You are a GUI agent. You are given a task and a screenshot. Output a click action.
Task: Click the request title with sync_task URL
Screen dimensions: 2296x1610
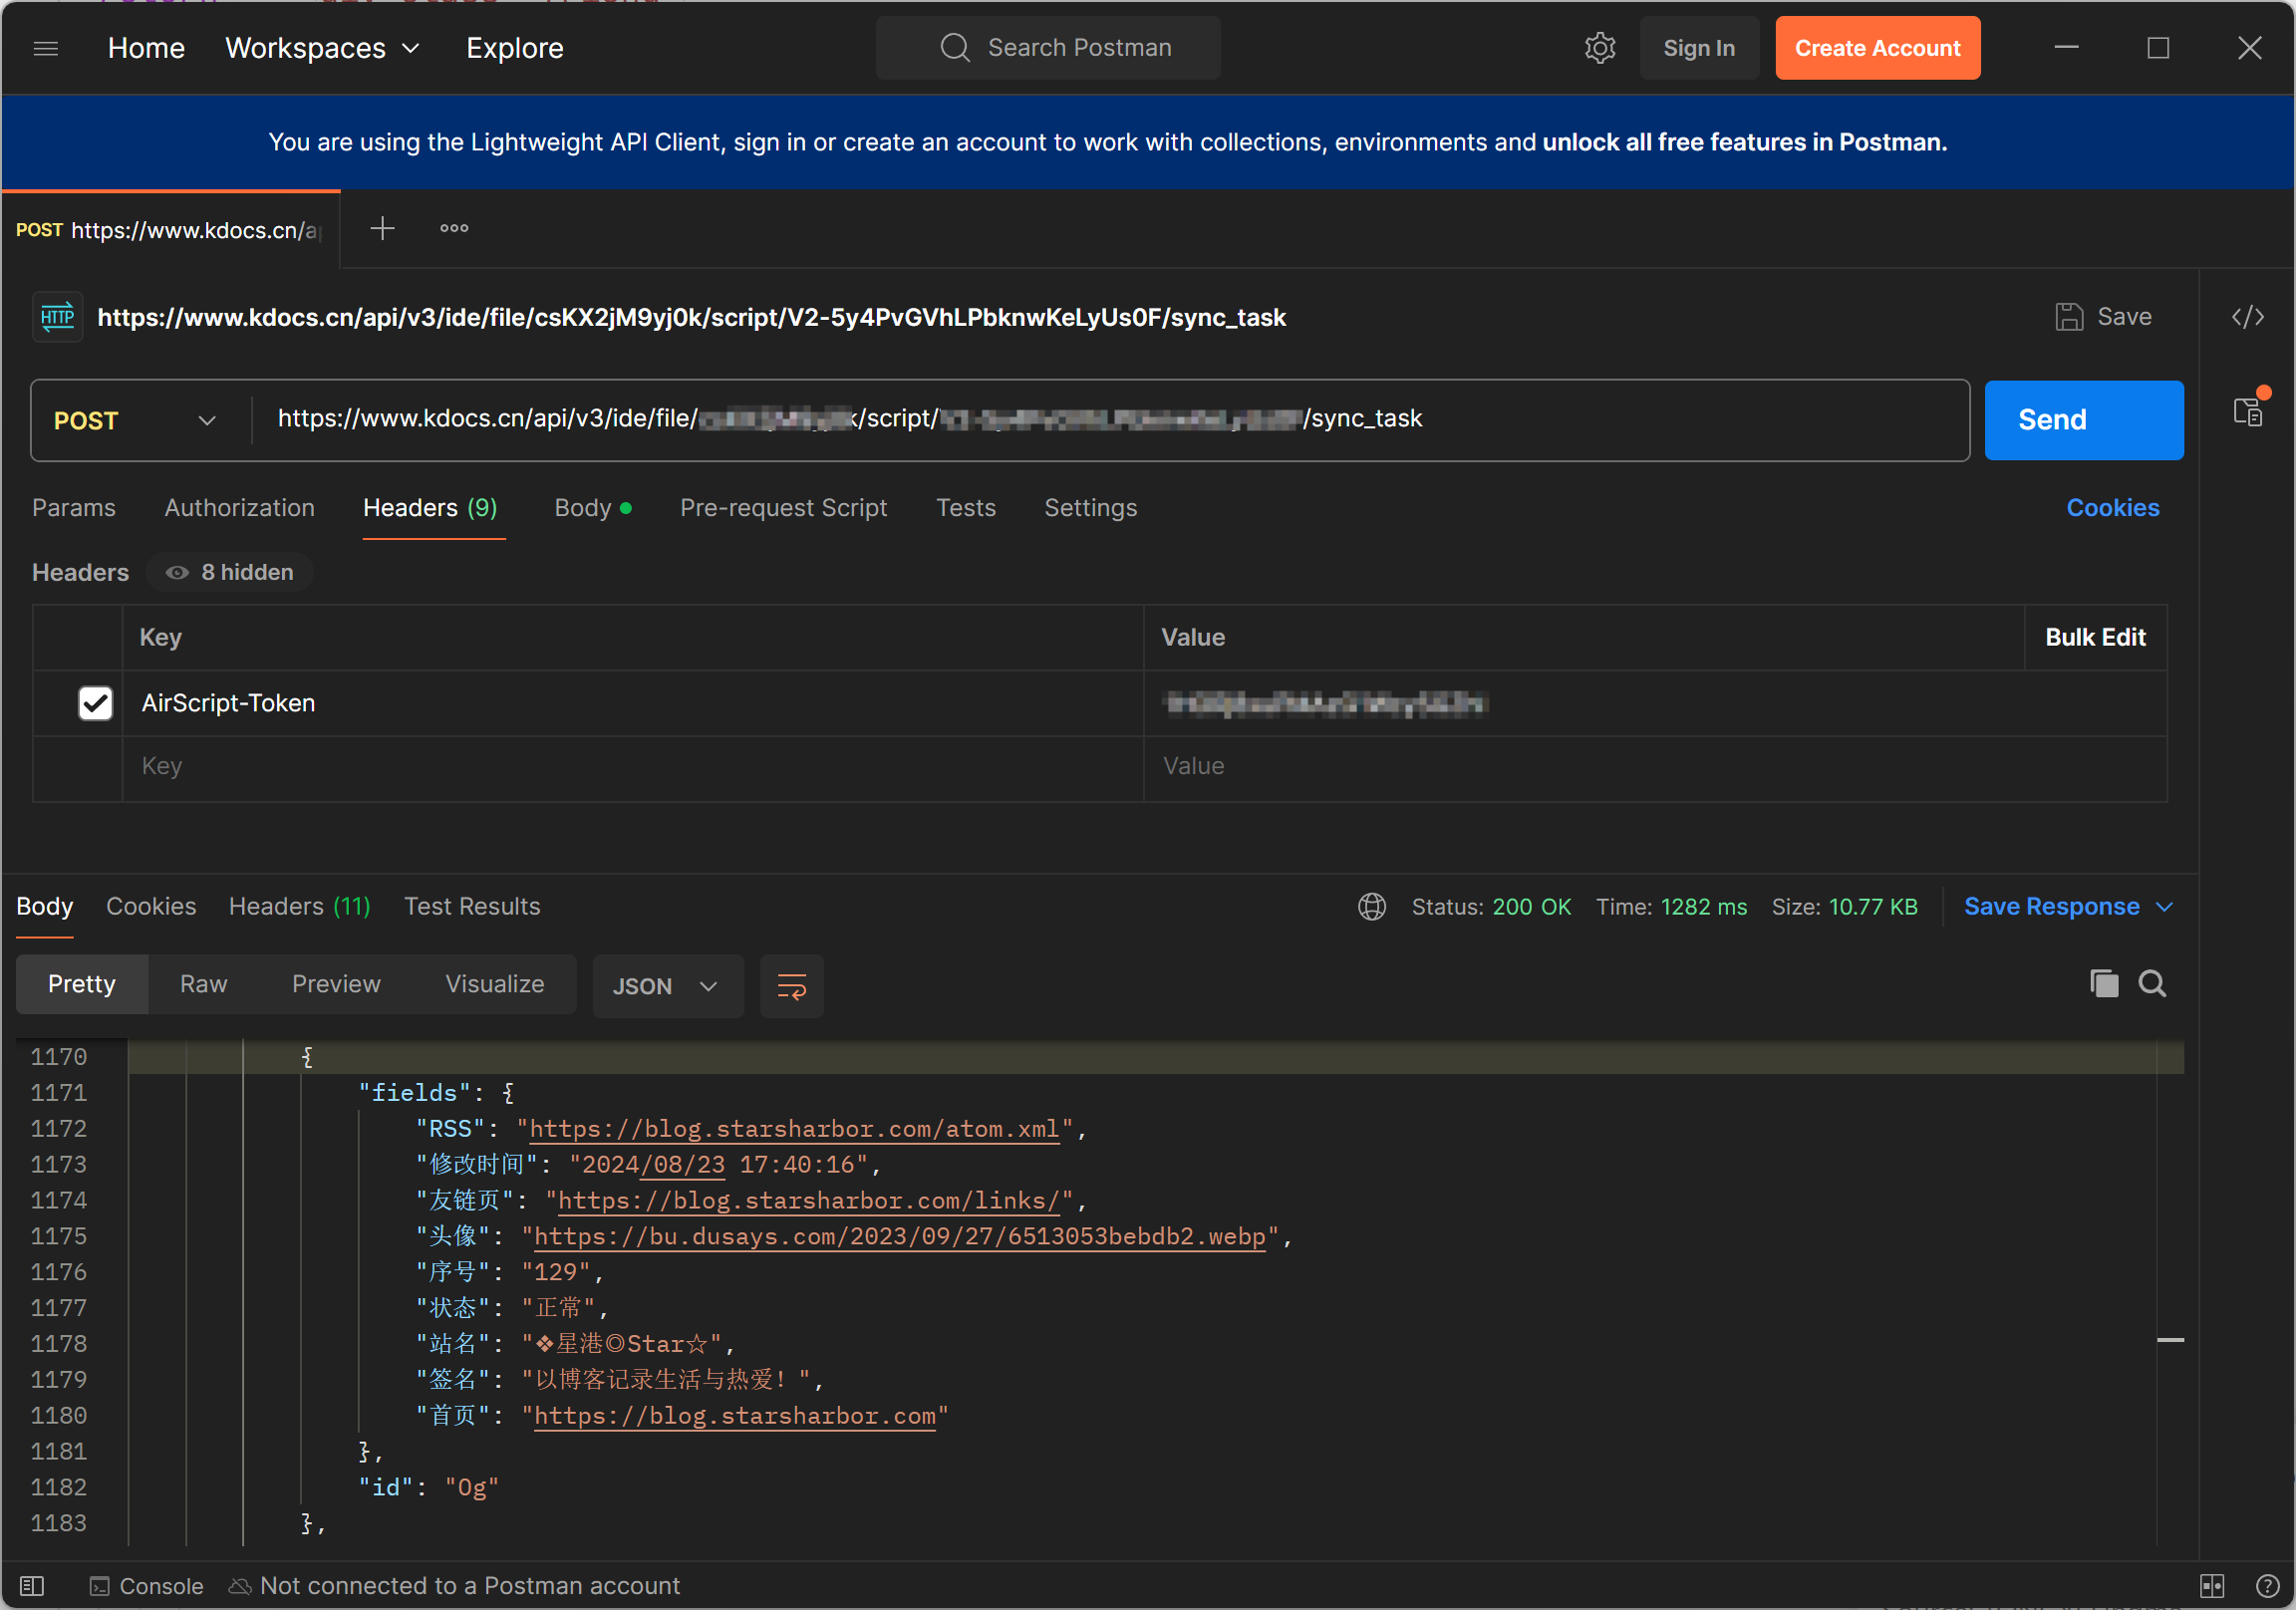[691, 318]
